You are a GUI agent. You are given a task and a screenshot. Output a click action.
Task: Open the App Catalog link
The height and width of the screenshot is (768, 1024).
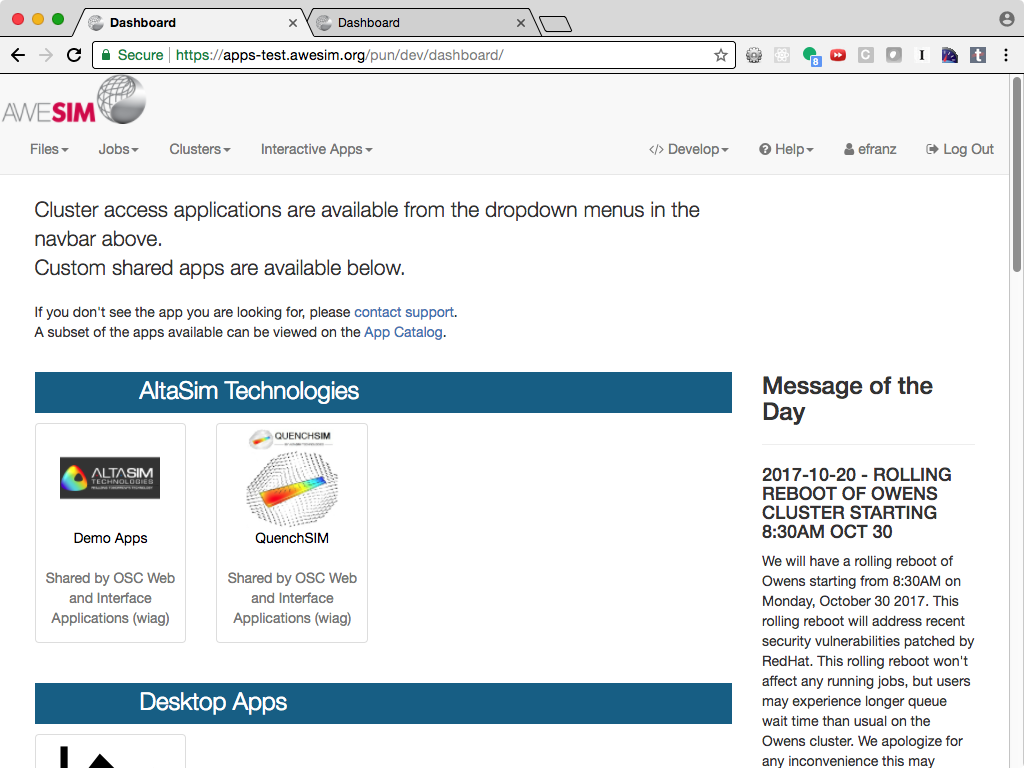(403, 332)
